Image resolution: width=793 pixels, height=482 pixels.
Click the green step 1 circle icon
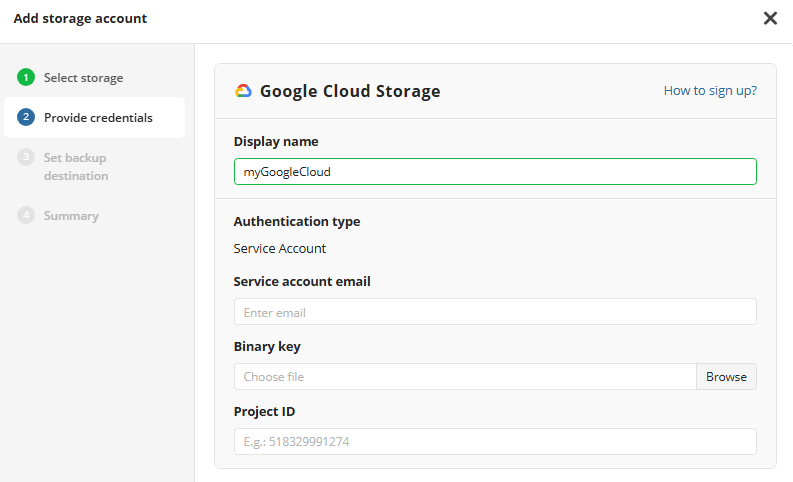(x=26, y=77)
